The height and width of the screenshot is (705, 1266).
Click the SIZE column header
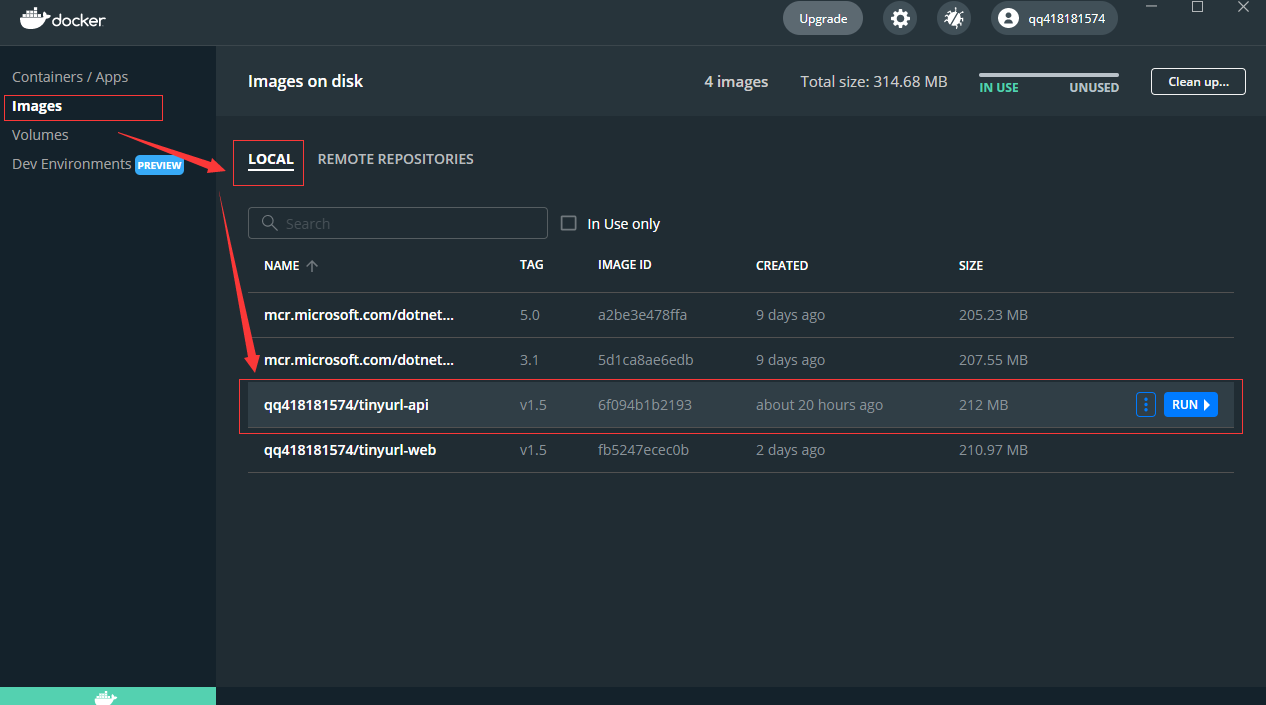pyautogui.click(x=971, y=266)
